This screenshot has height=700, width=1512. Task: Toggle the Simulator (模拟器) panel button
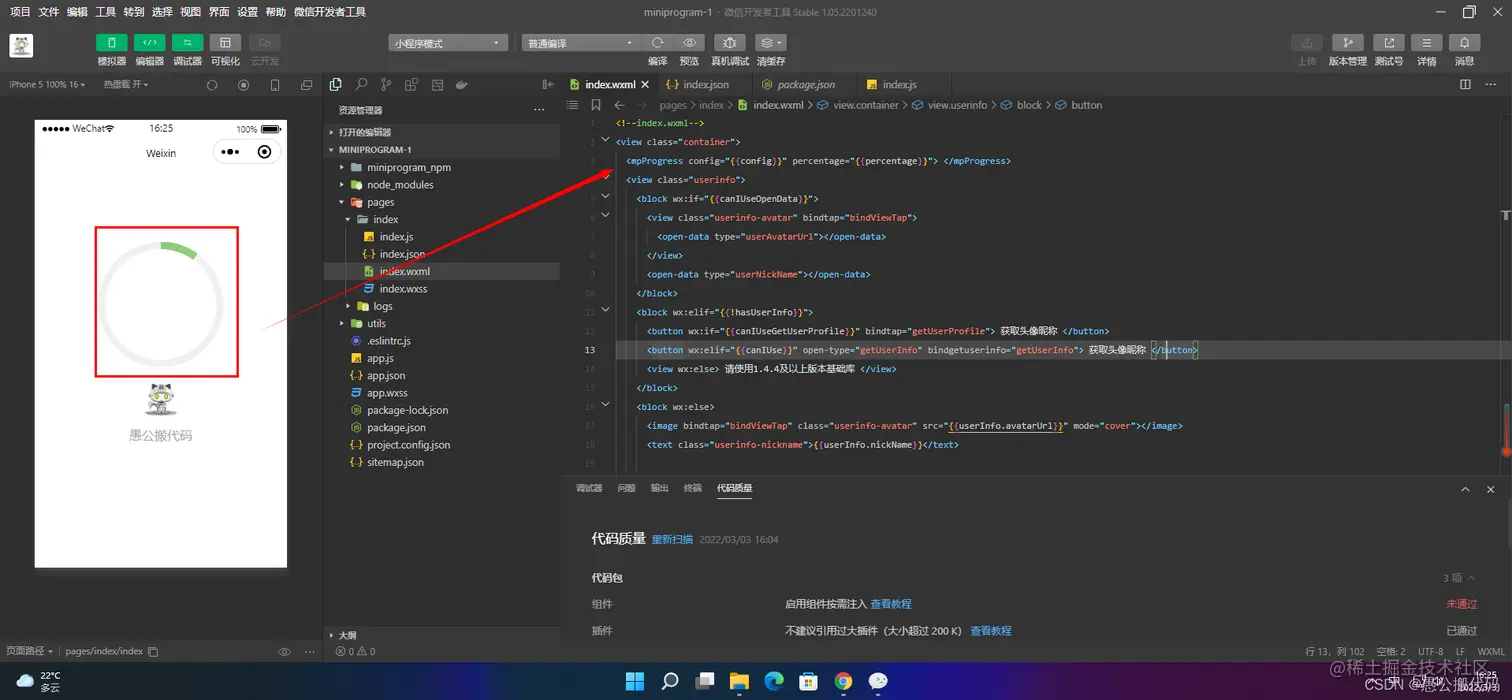point(111,43)
